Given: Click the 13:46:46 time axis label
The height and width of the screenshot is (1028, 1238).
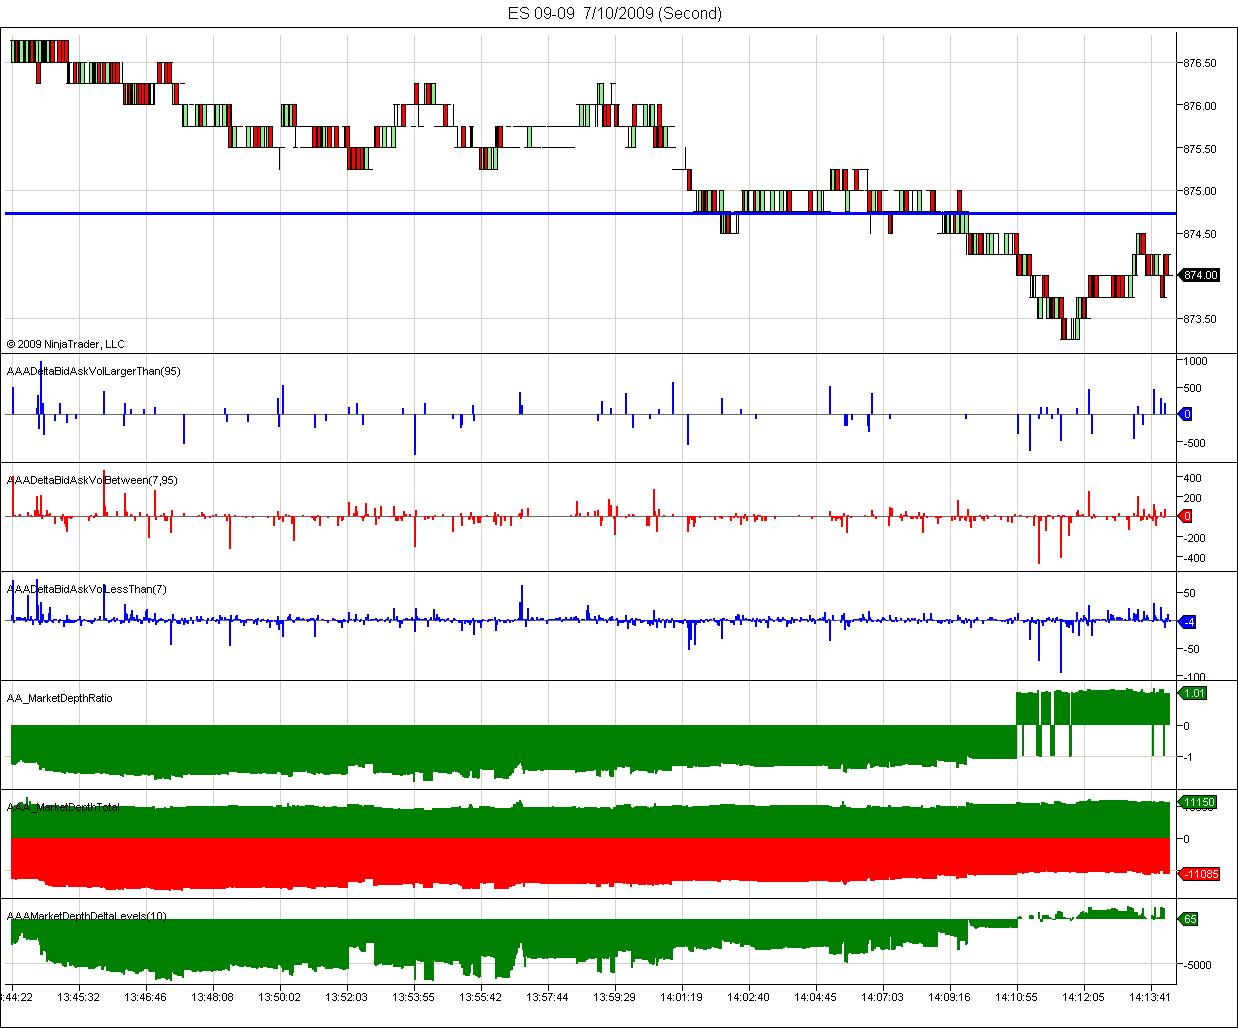Looking at the screenshot, I should coord(145,997).
